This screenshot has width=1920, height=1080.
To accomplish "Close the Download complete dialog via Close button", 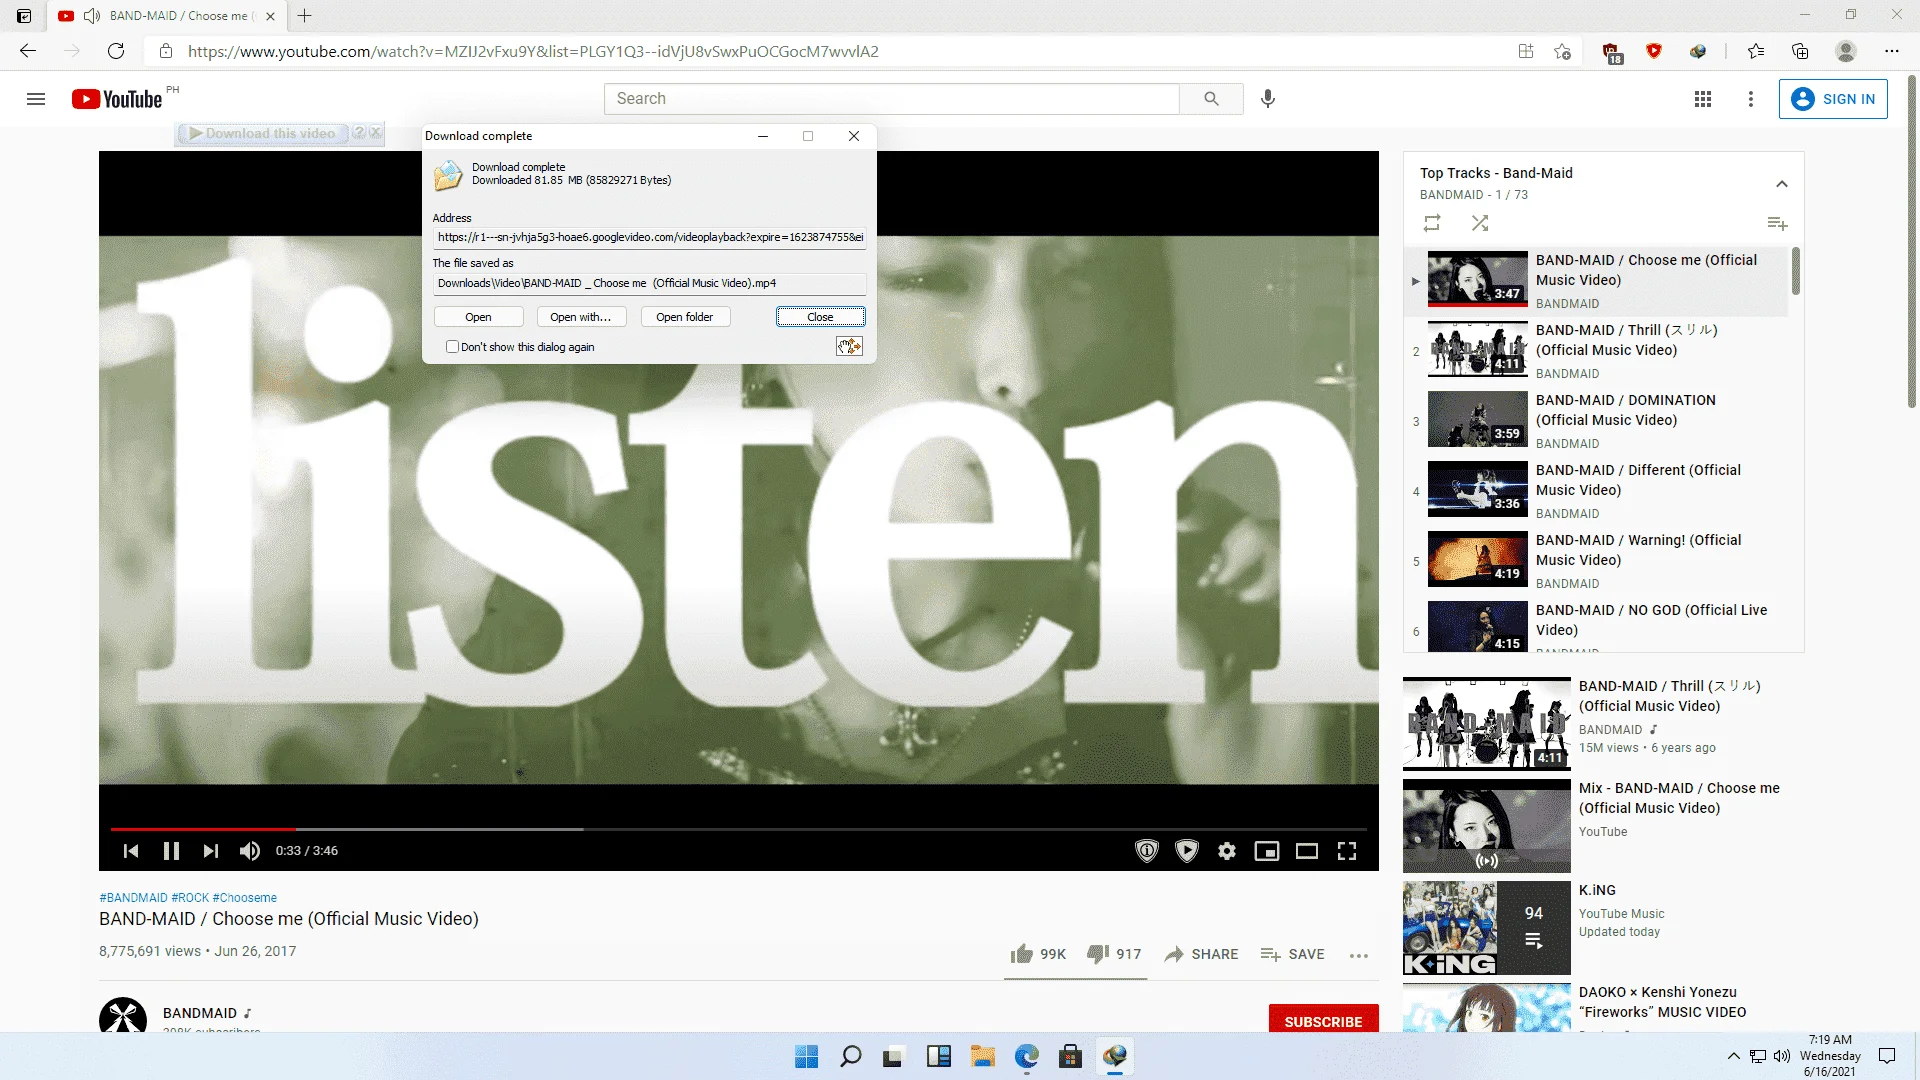I will (820, 317).
